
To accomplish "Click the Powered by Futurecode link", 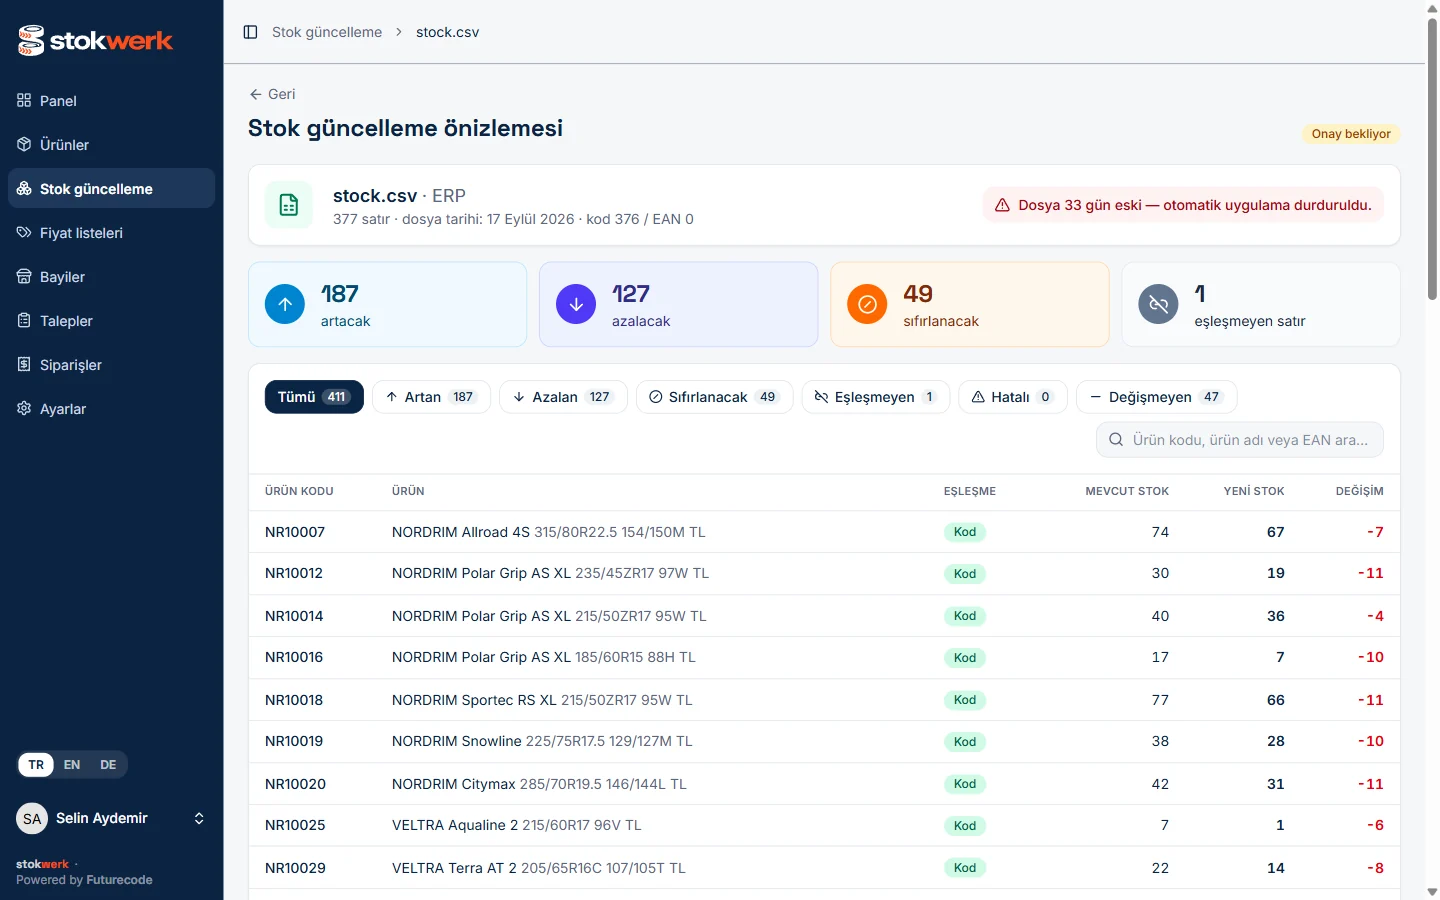I will pos(84,880).
